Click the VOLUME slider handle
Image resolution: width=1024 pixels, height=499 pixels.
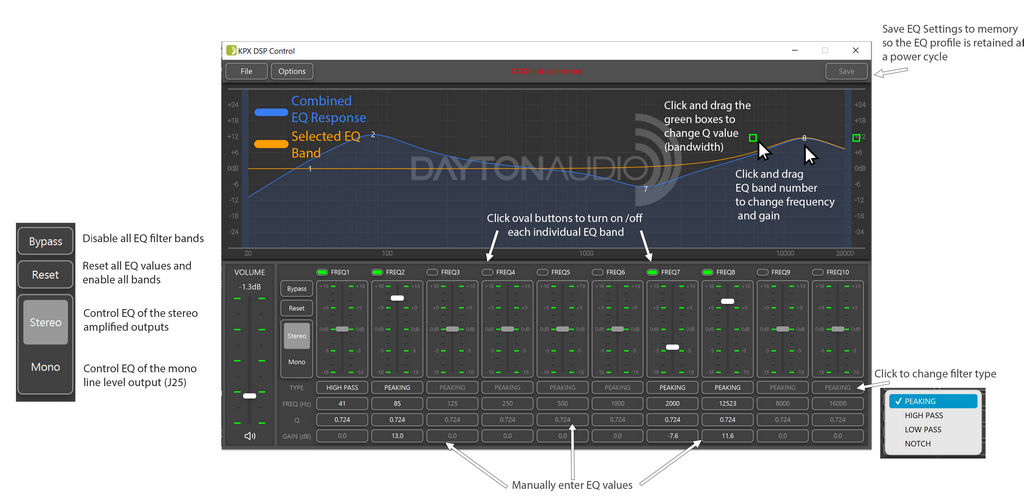(249, 396)
